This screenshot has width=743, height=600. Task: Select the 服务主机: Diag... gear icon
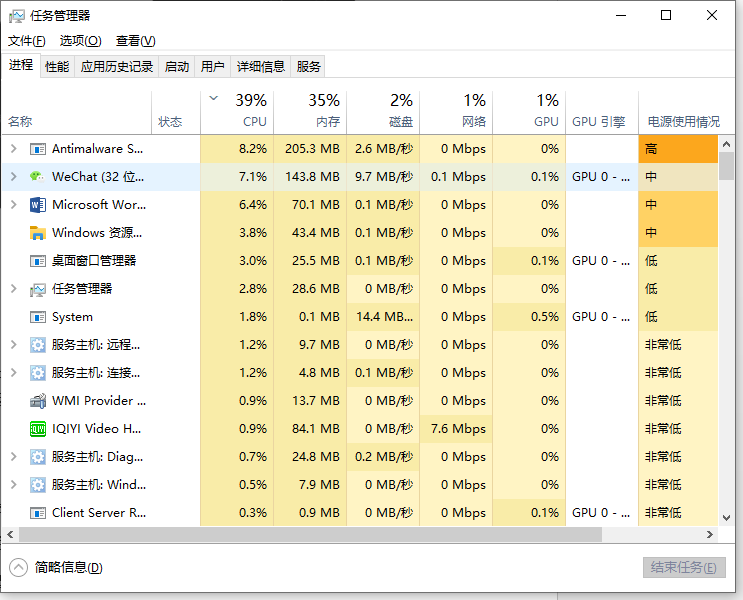pyautogui.click(x=37, y=457)
